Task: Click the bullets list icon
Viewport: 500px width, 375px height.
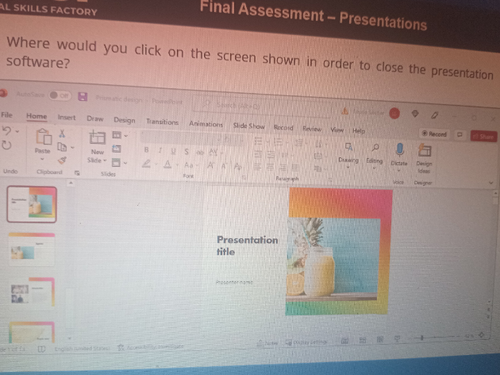Action: [258, 141]
